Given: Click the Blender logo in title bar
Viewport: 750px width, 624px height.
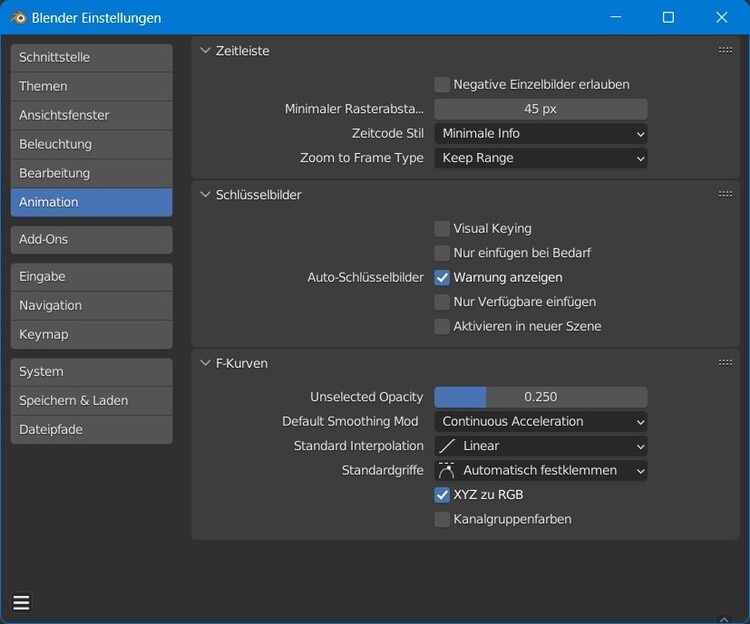Looking at the screenshot, I should click(17, 17).
